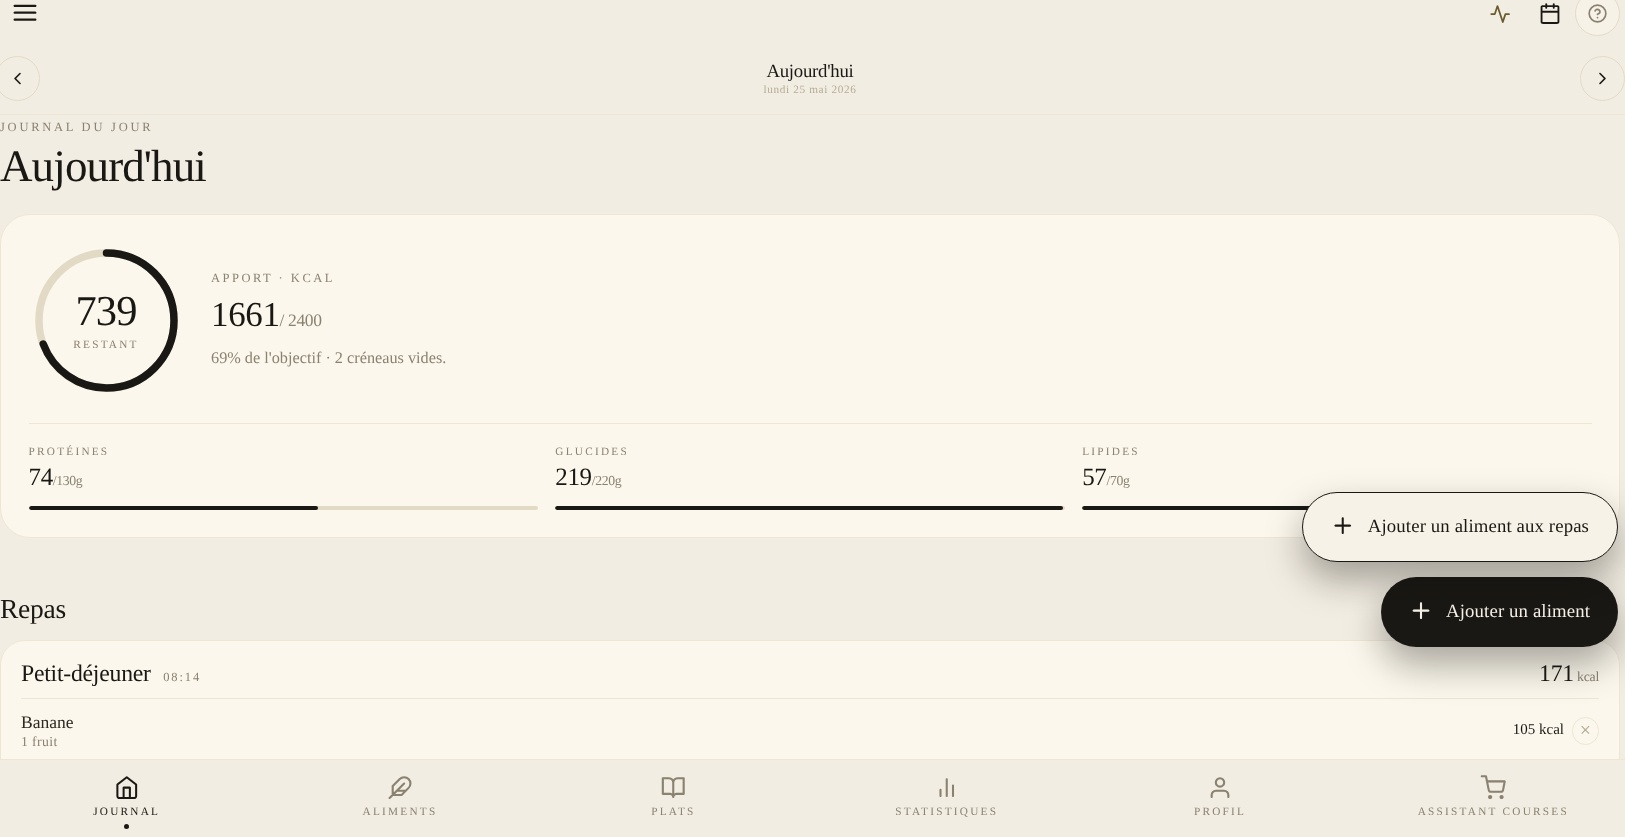Switch to the Aliments tab

point(400,796)
